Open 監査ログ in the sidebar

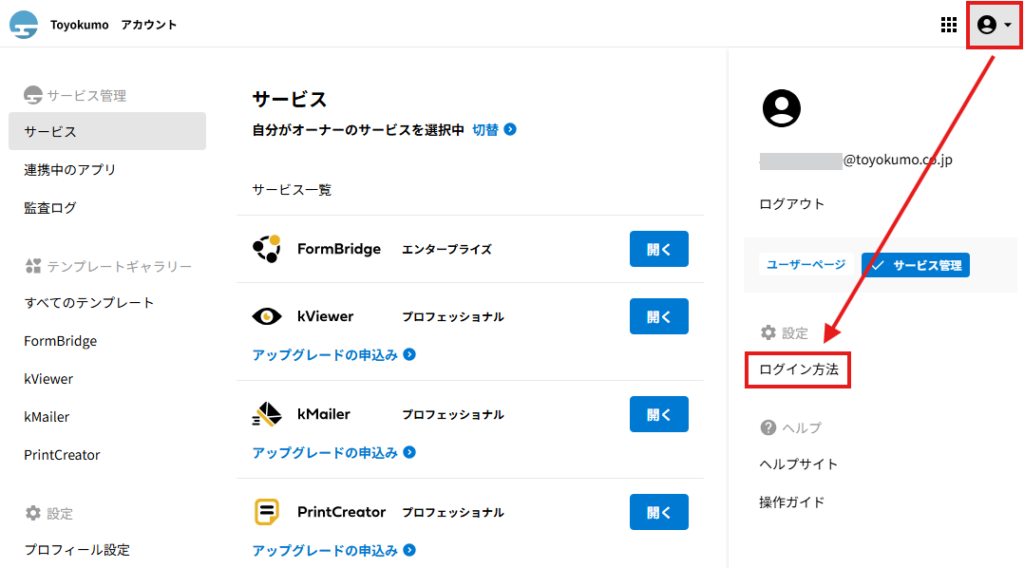point(50,208)
